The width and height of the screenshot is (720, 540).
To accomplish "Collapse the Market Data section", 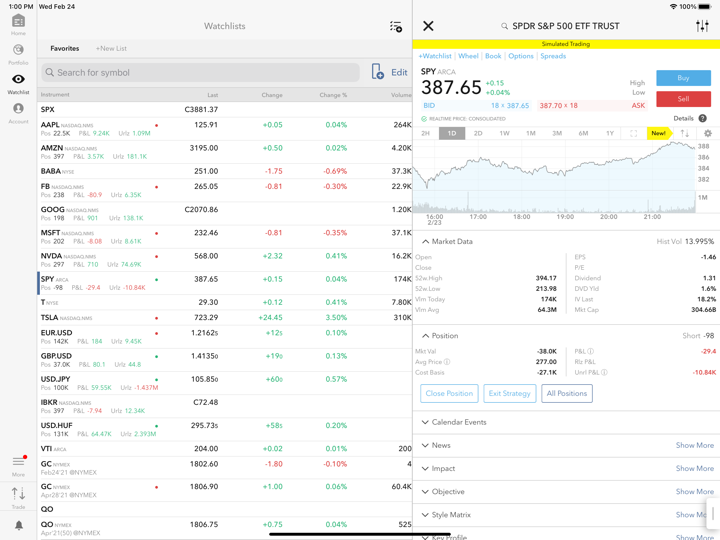I will click(x=426, y=242).
